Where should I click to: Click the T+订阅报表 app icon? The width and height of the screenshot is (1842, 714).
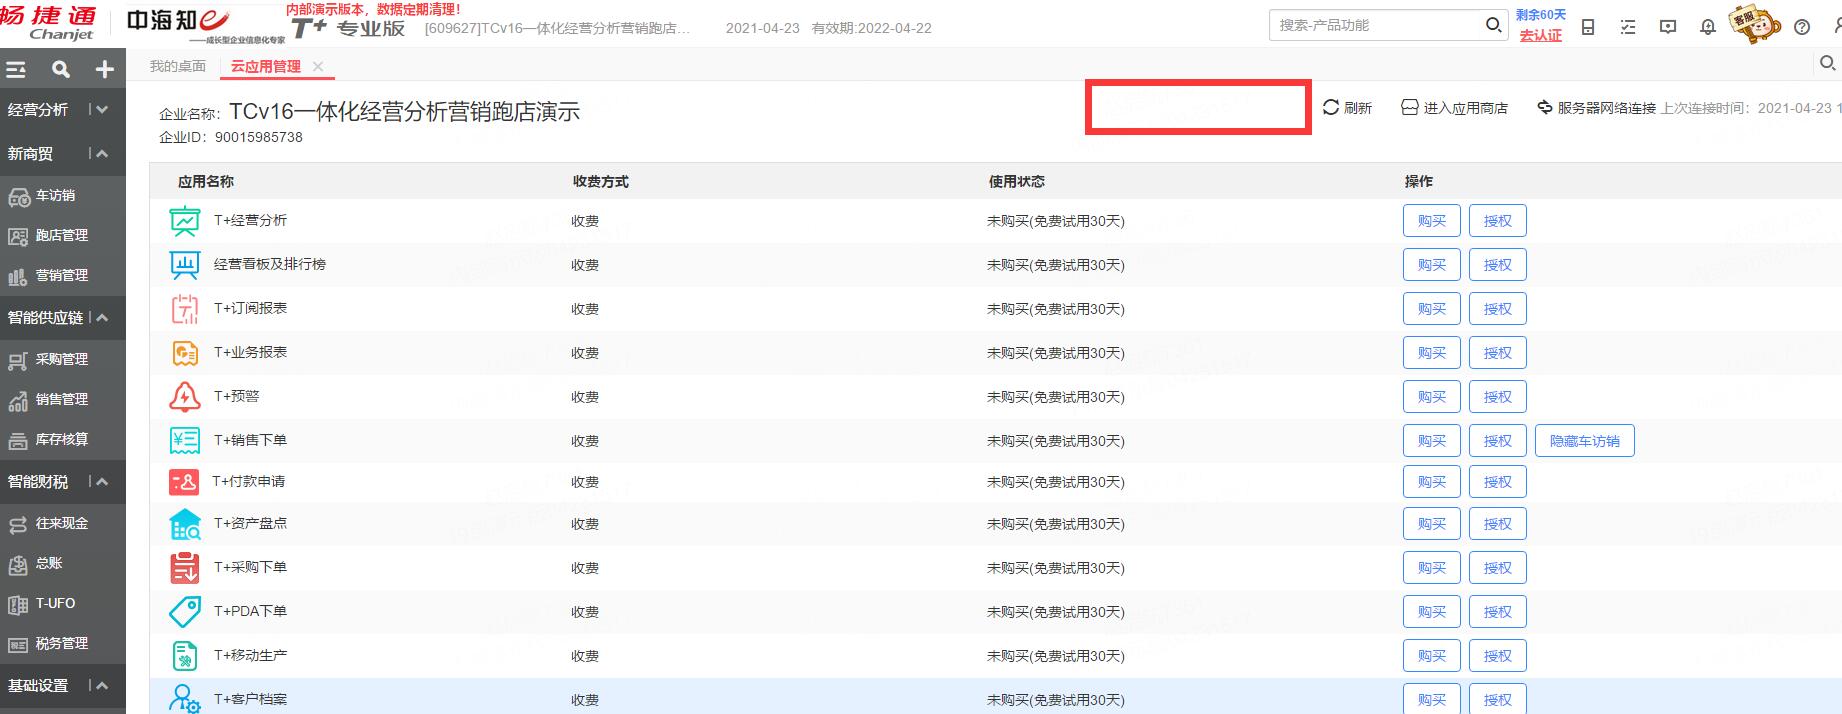click(185, 309)
